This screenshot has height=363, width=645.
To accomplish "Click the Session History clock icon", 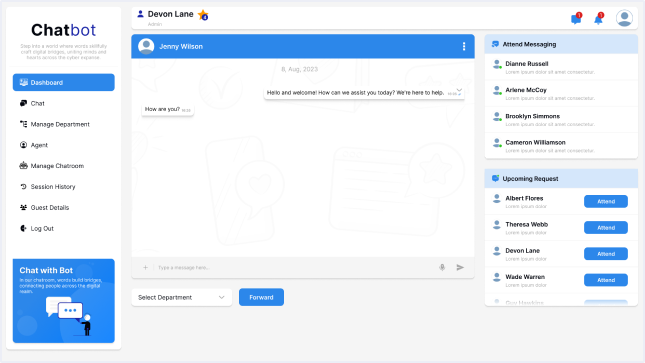I will 23,186.
